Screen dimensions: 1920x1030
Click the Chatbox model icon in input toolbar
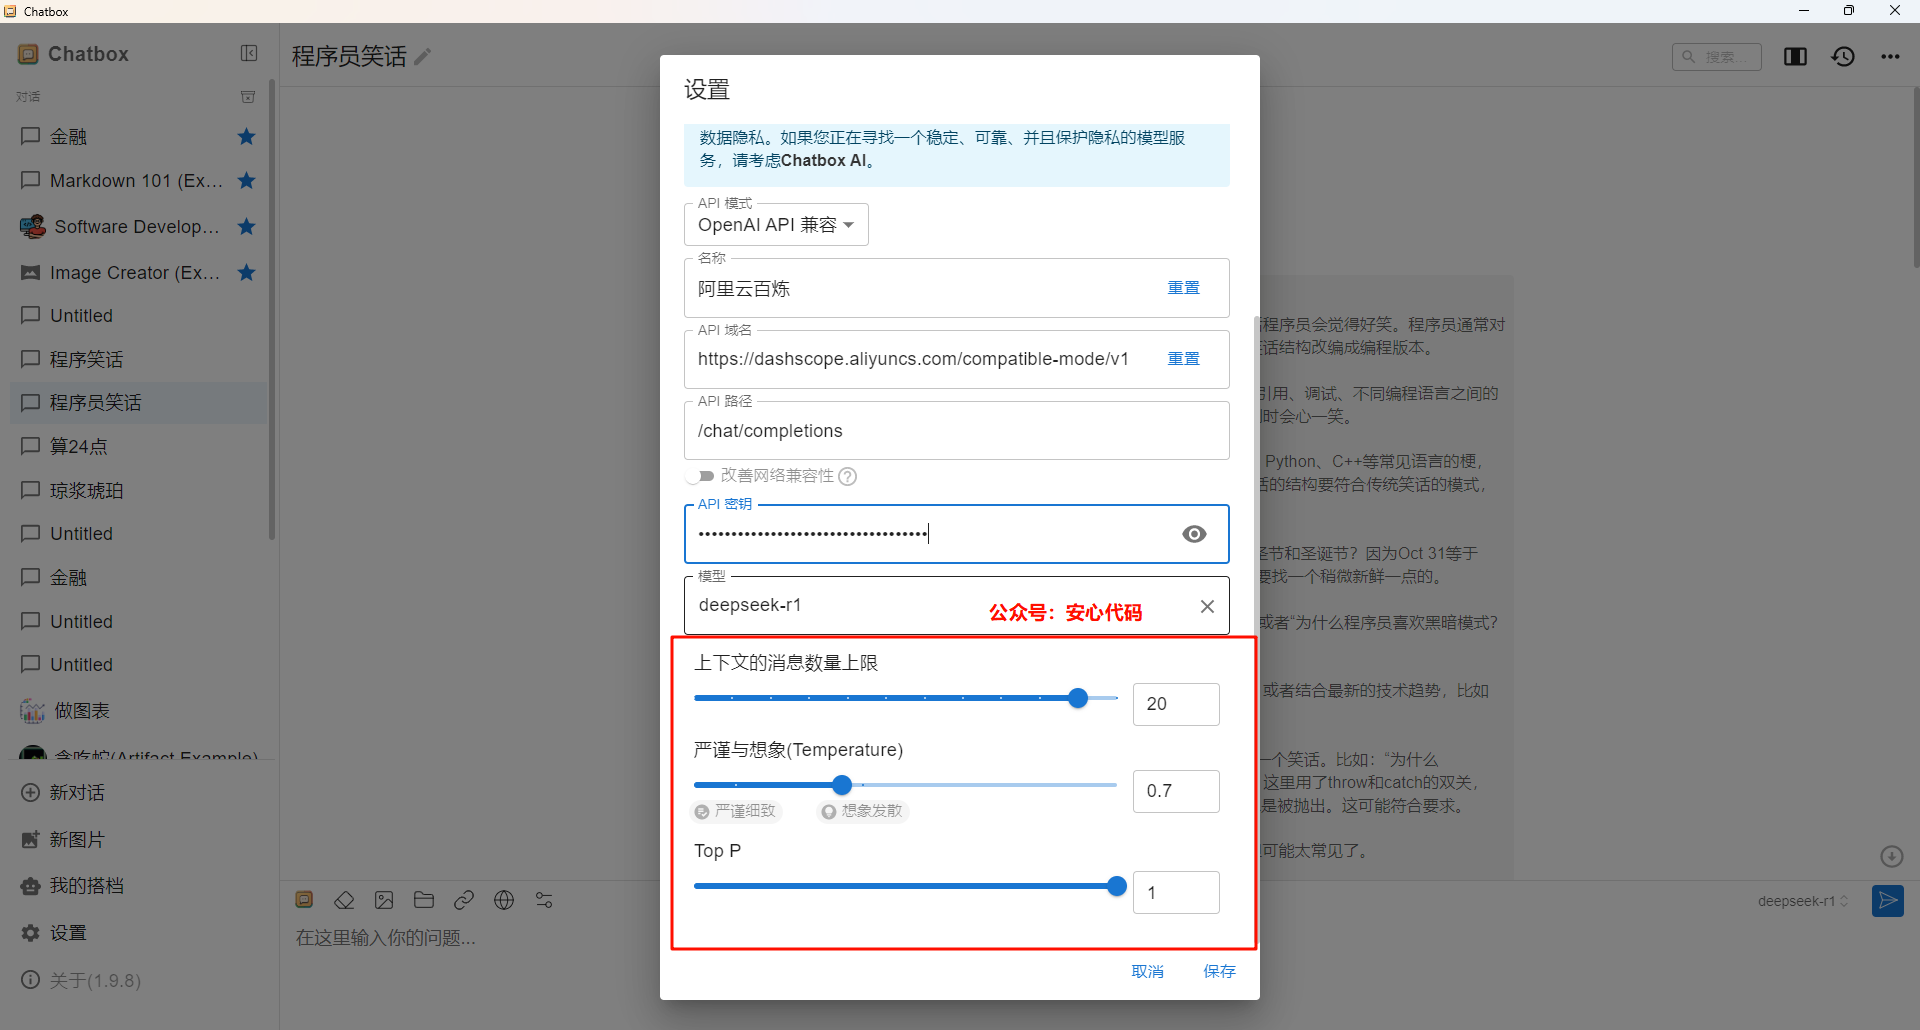coord(305,900)
